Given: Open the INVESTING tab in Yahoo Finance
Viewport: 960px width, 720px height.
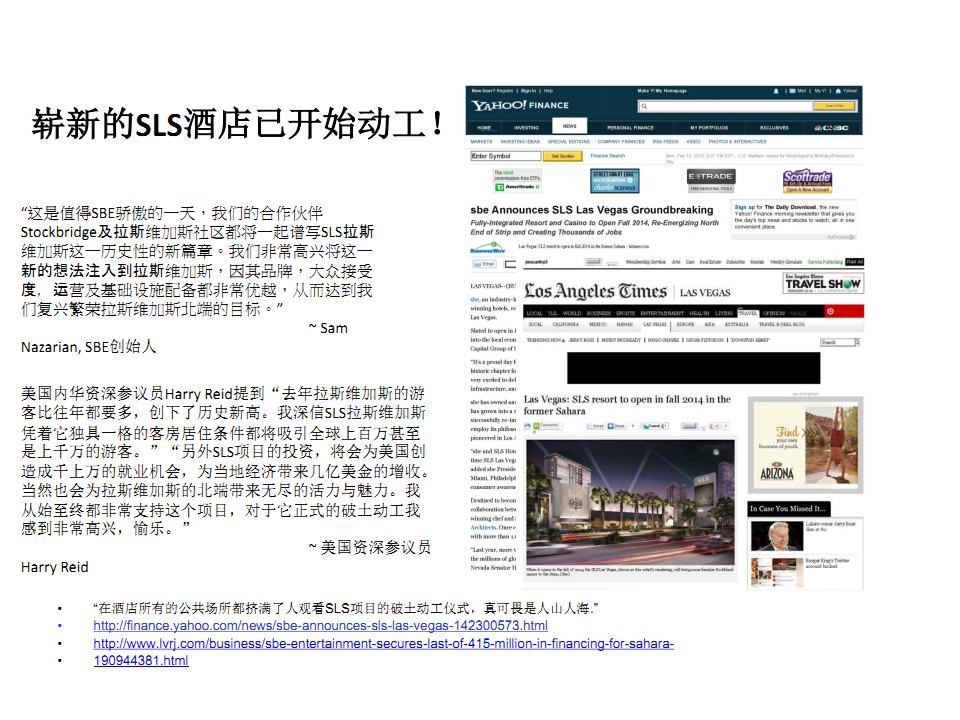Looking at the screenshot, I should tap(526, 127).
